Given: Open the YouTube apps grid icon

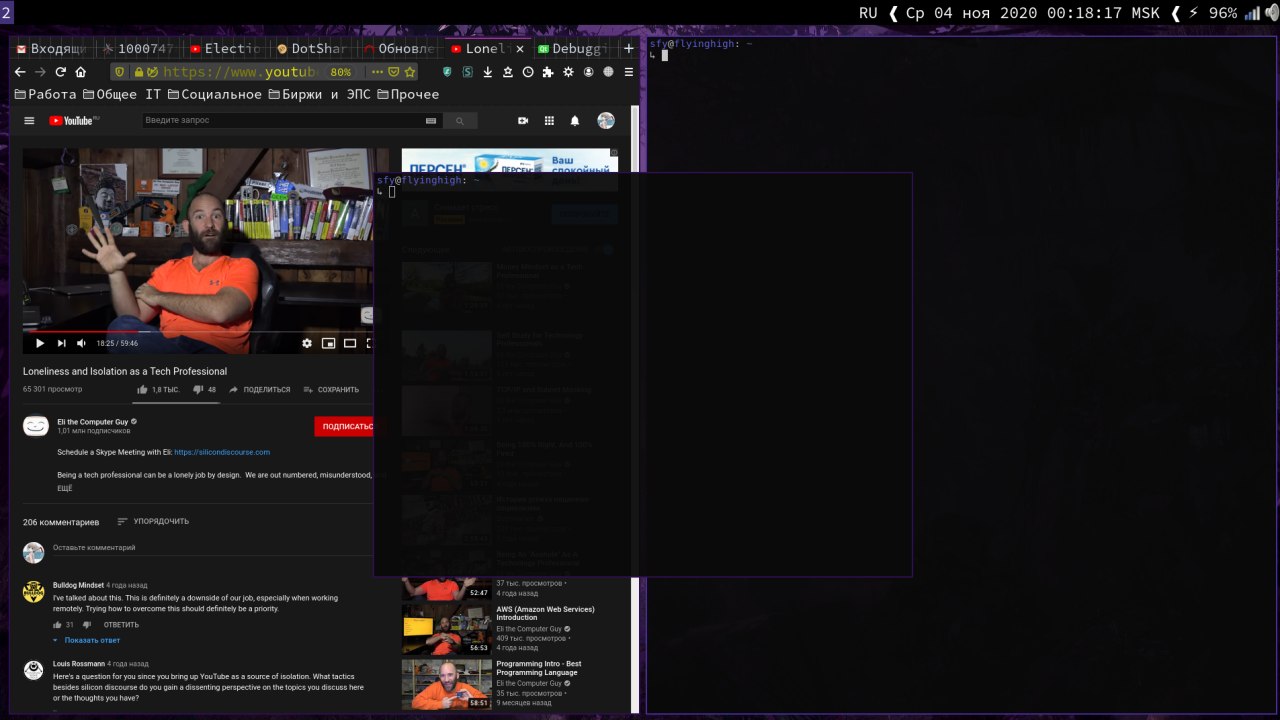Looking at the screenshot, I should 549,120.
